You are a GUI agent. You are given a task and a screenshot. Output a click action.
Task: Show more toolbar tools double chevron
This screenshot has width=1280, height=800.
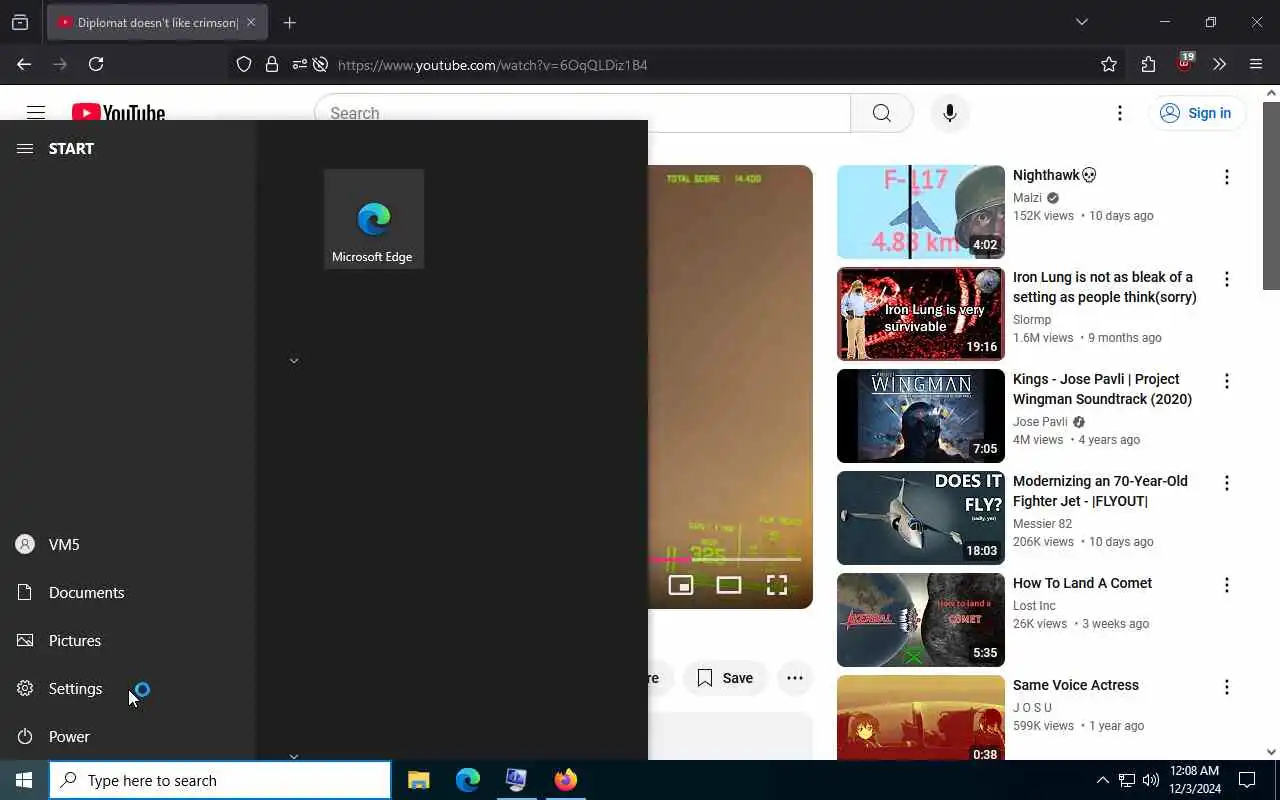1219,65
